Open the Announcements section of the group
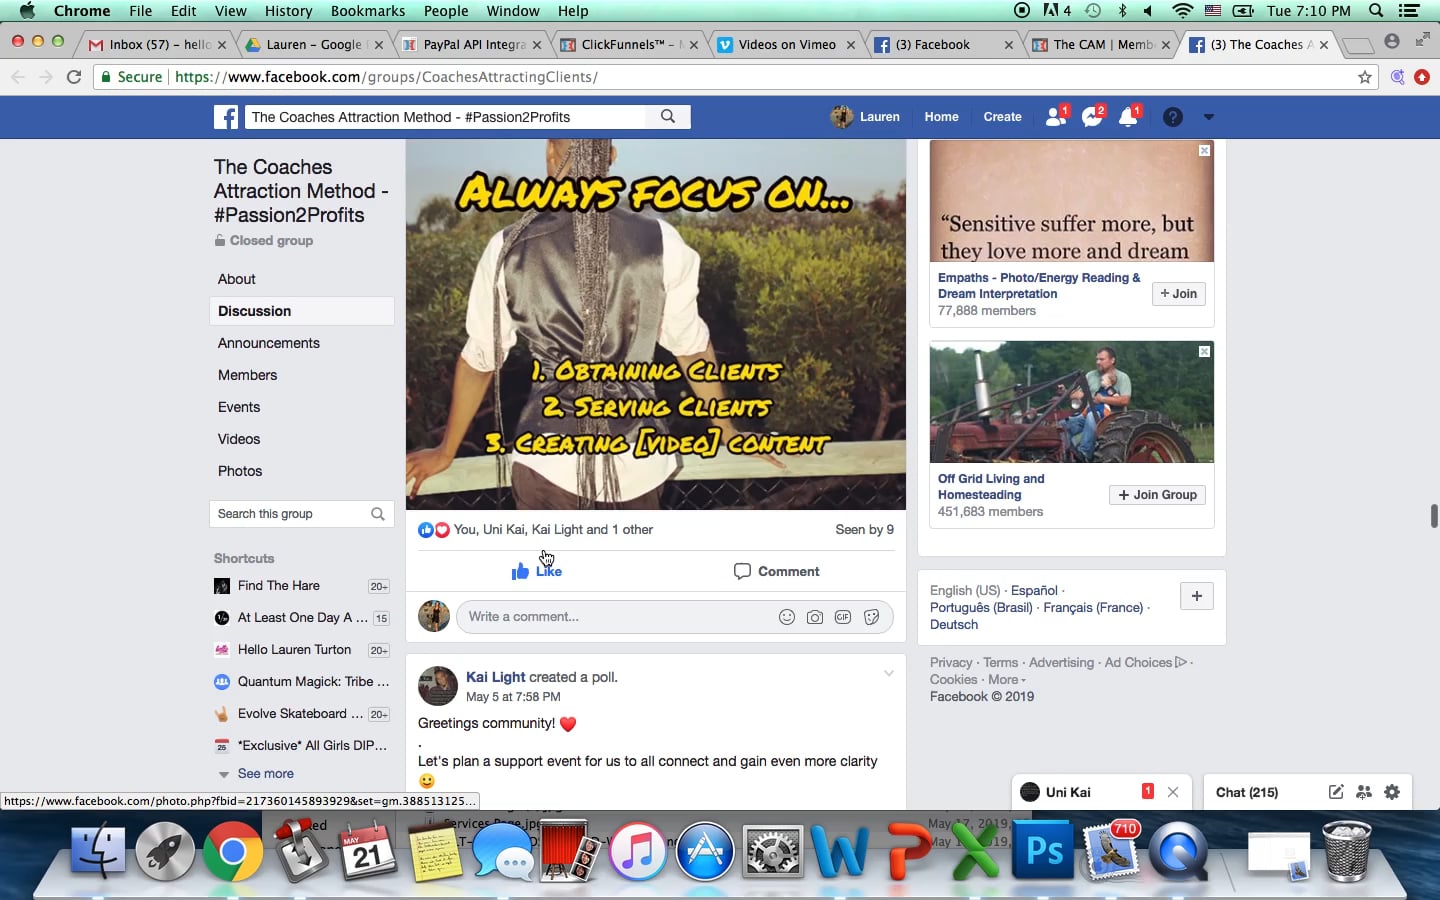The width and height of the screenshot is (1440, 900). [269, 343]
